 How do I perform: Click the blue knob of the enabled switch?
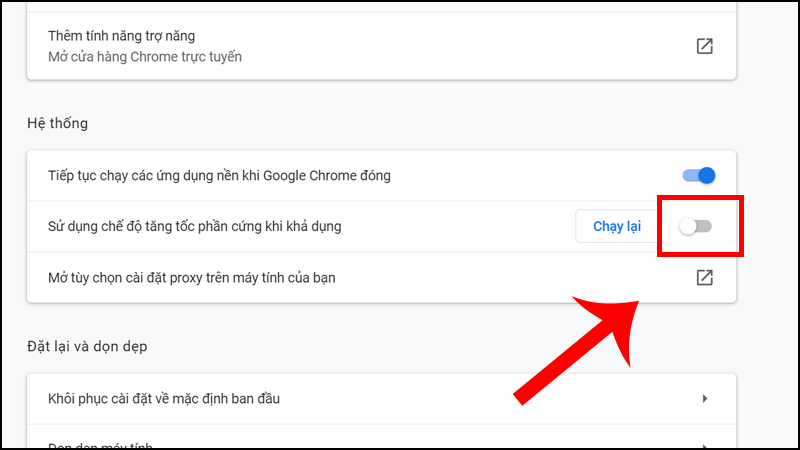click(x=707, y=176)
